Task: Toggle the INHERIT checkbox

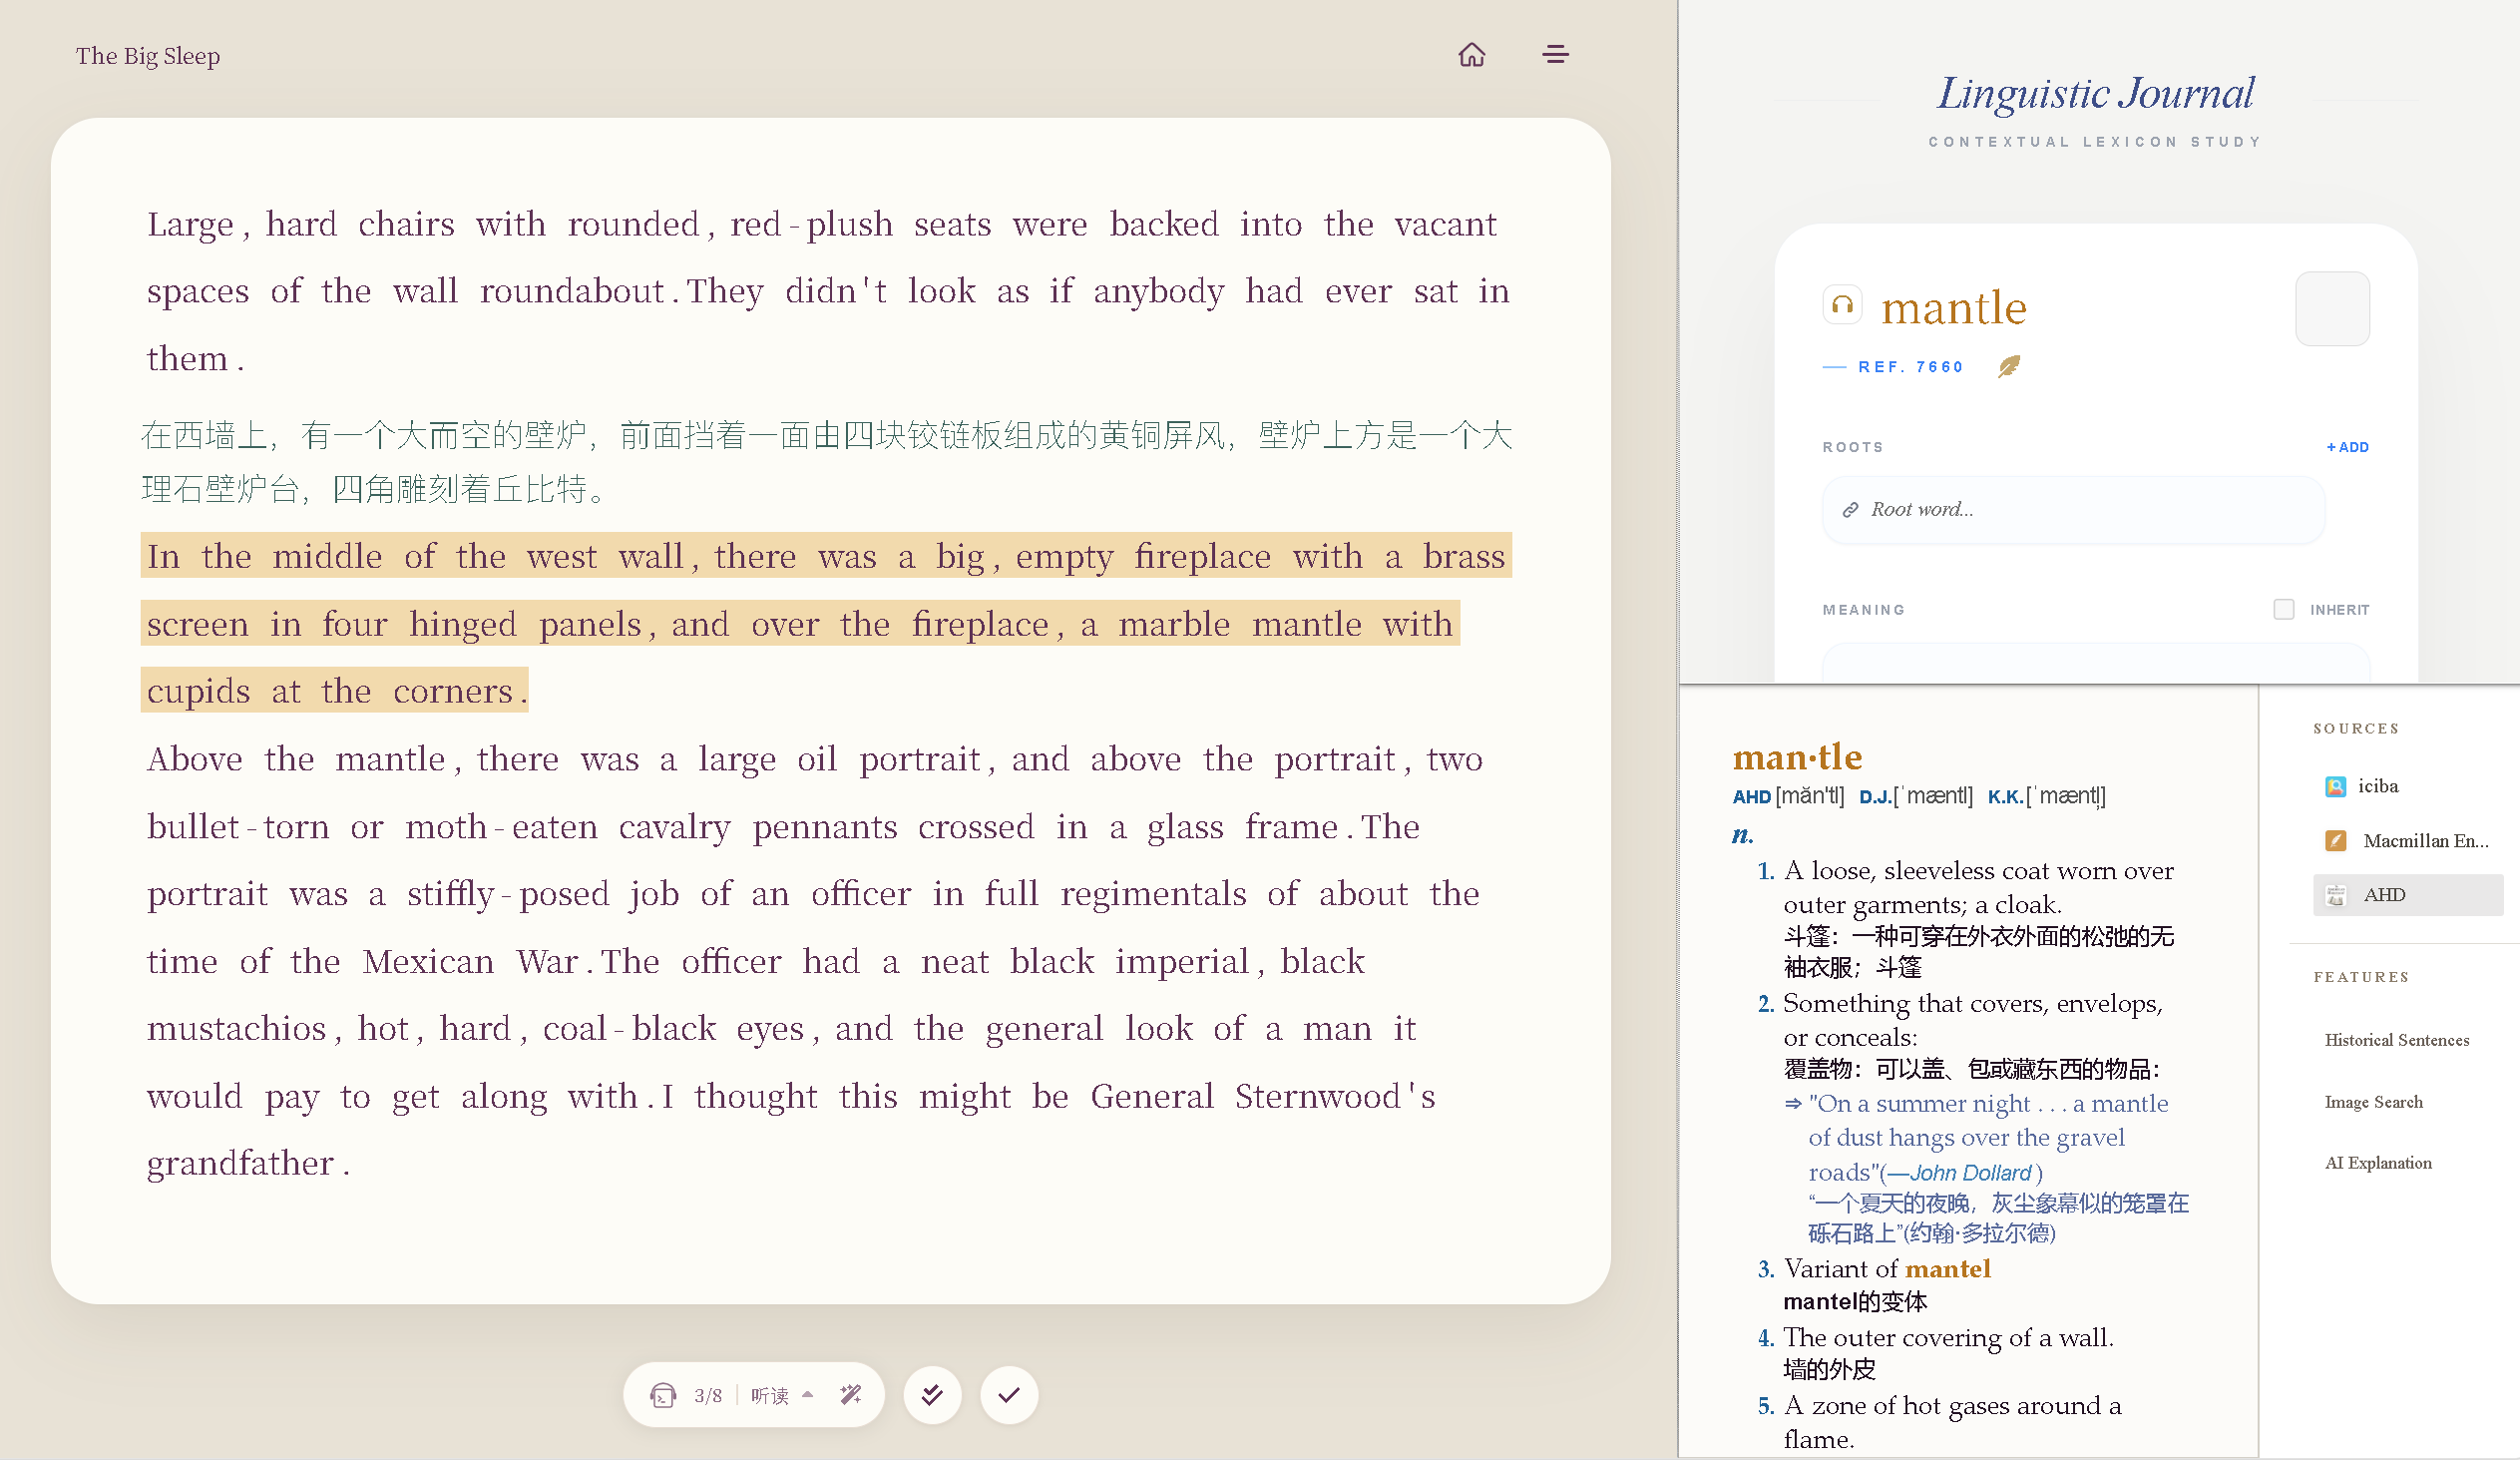Action: [2283, 609]
